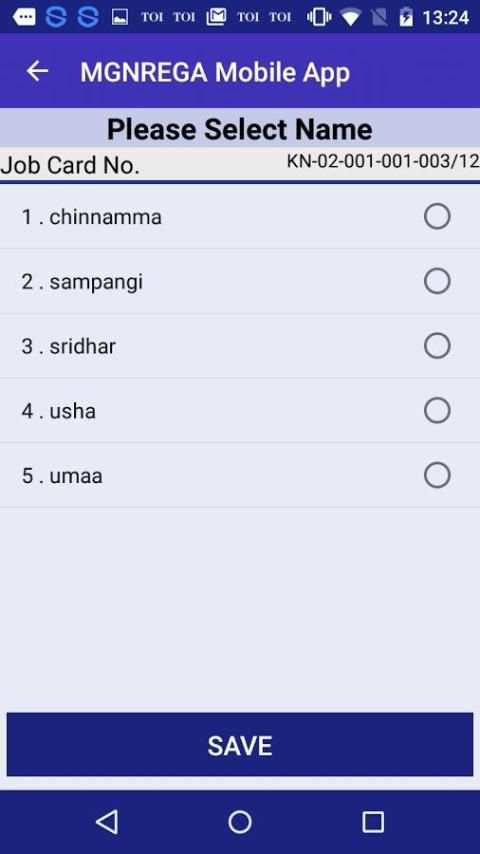Screen dimensions: 480x854
Task: Tap the battery charging icon
Action: (x=406, y=17)
